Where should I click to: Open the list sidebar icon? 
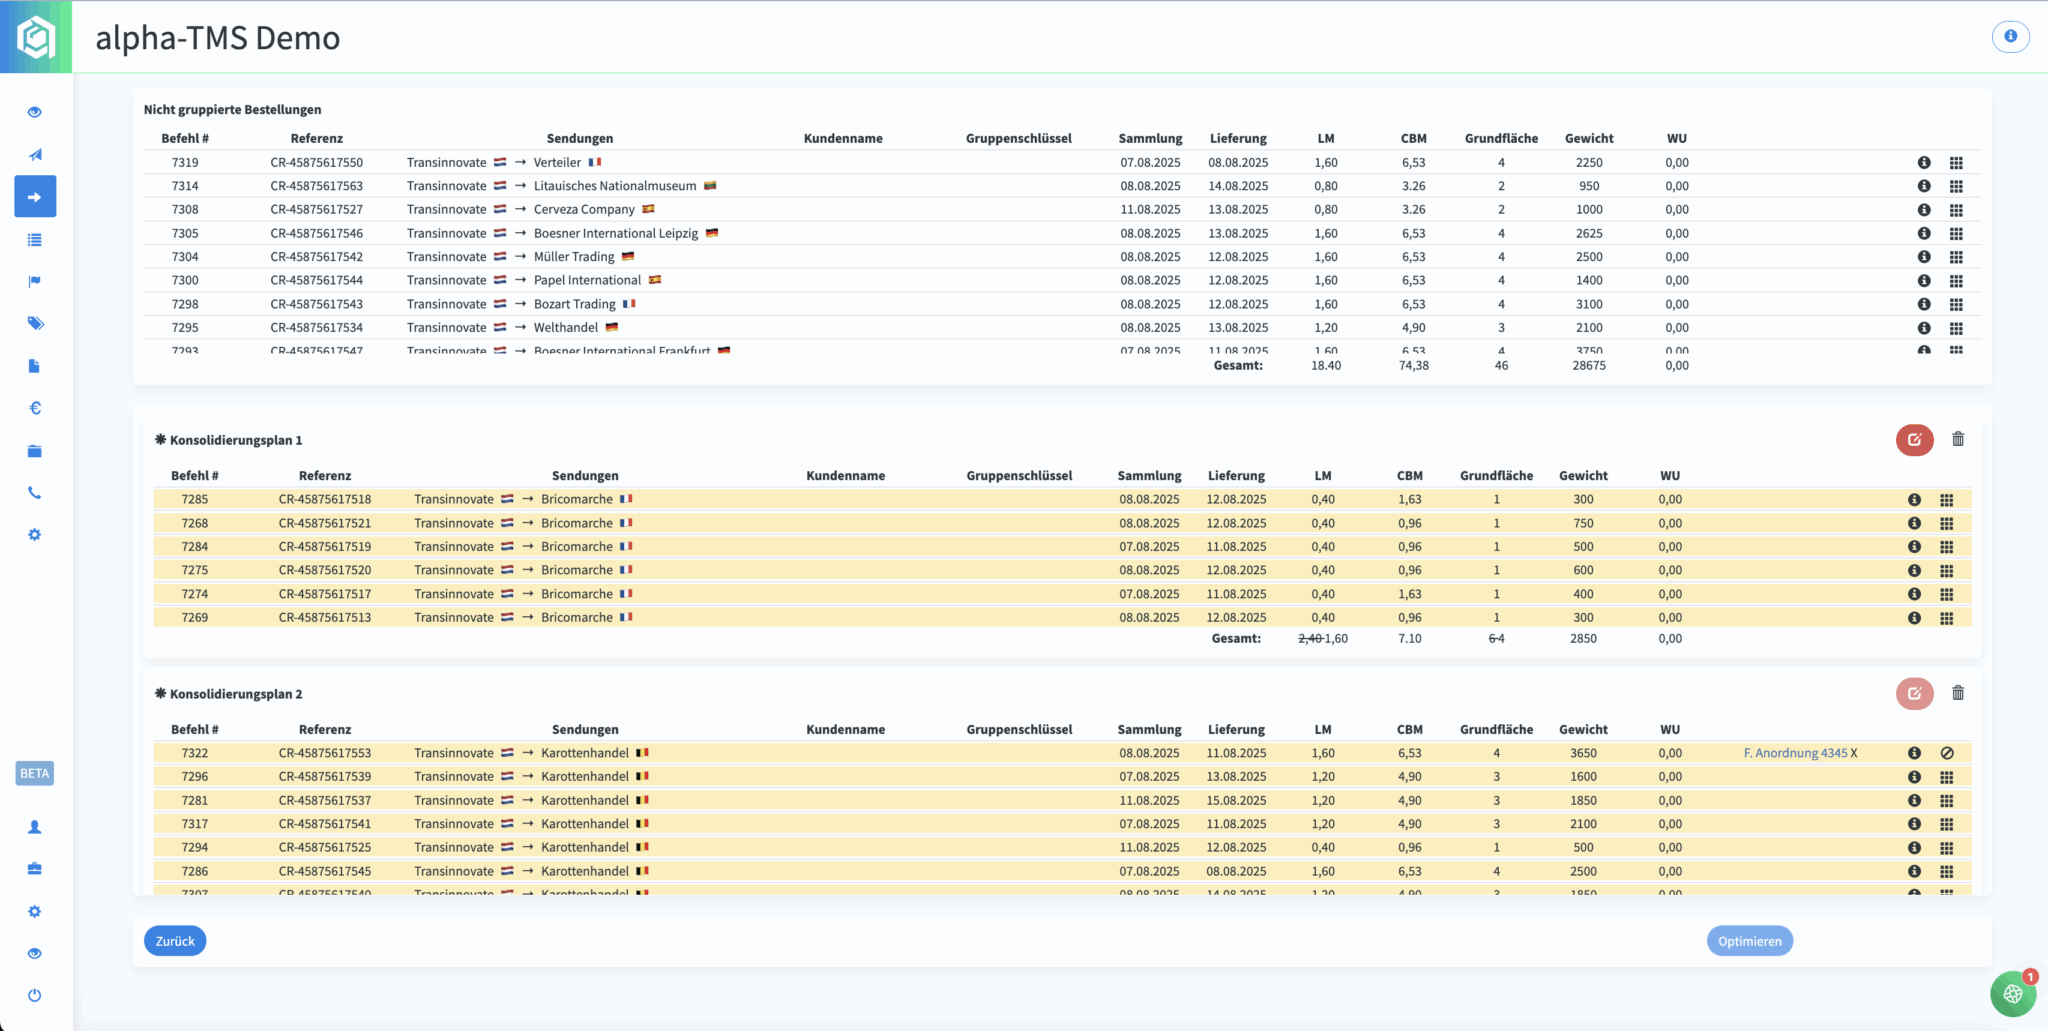point(35,239)
